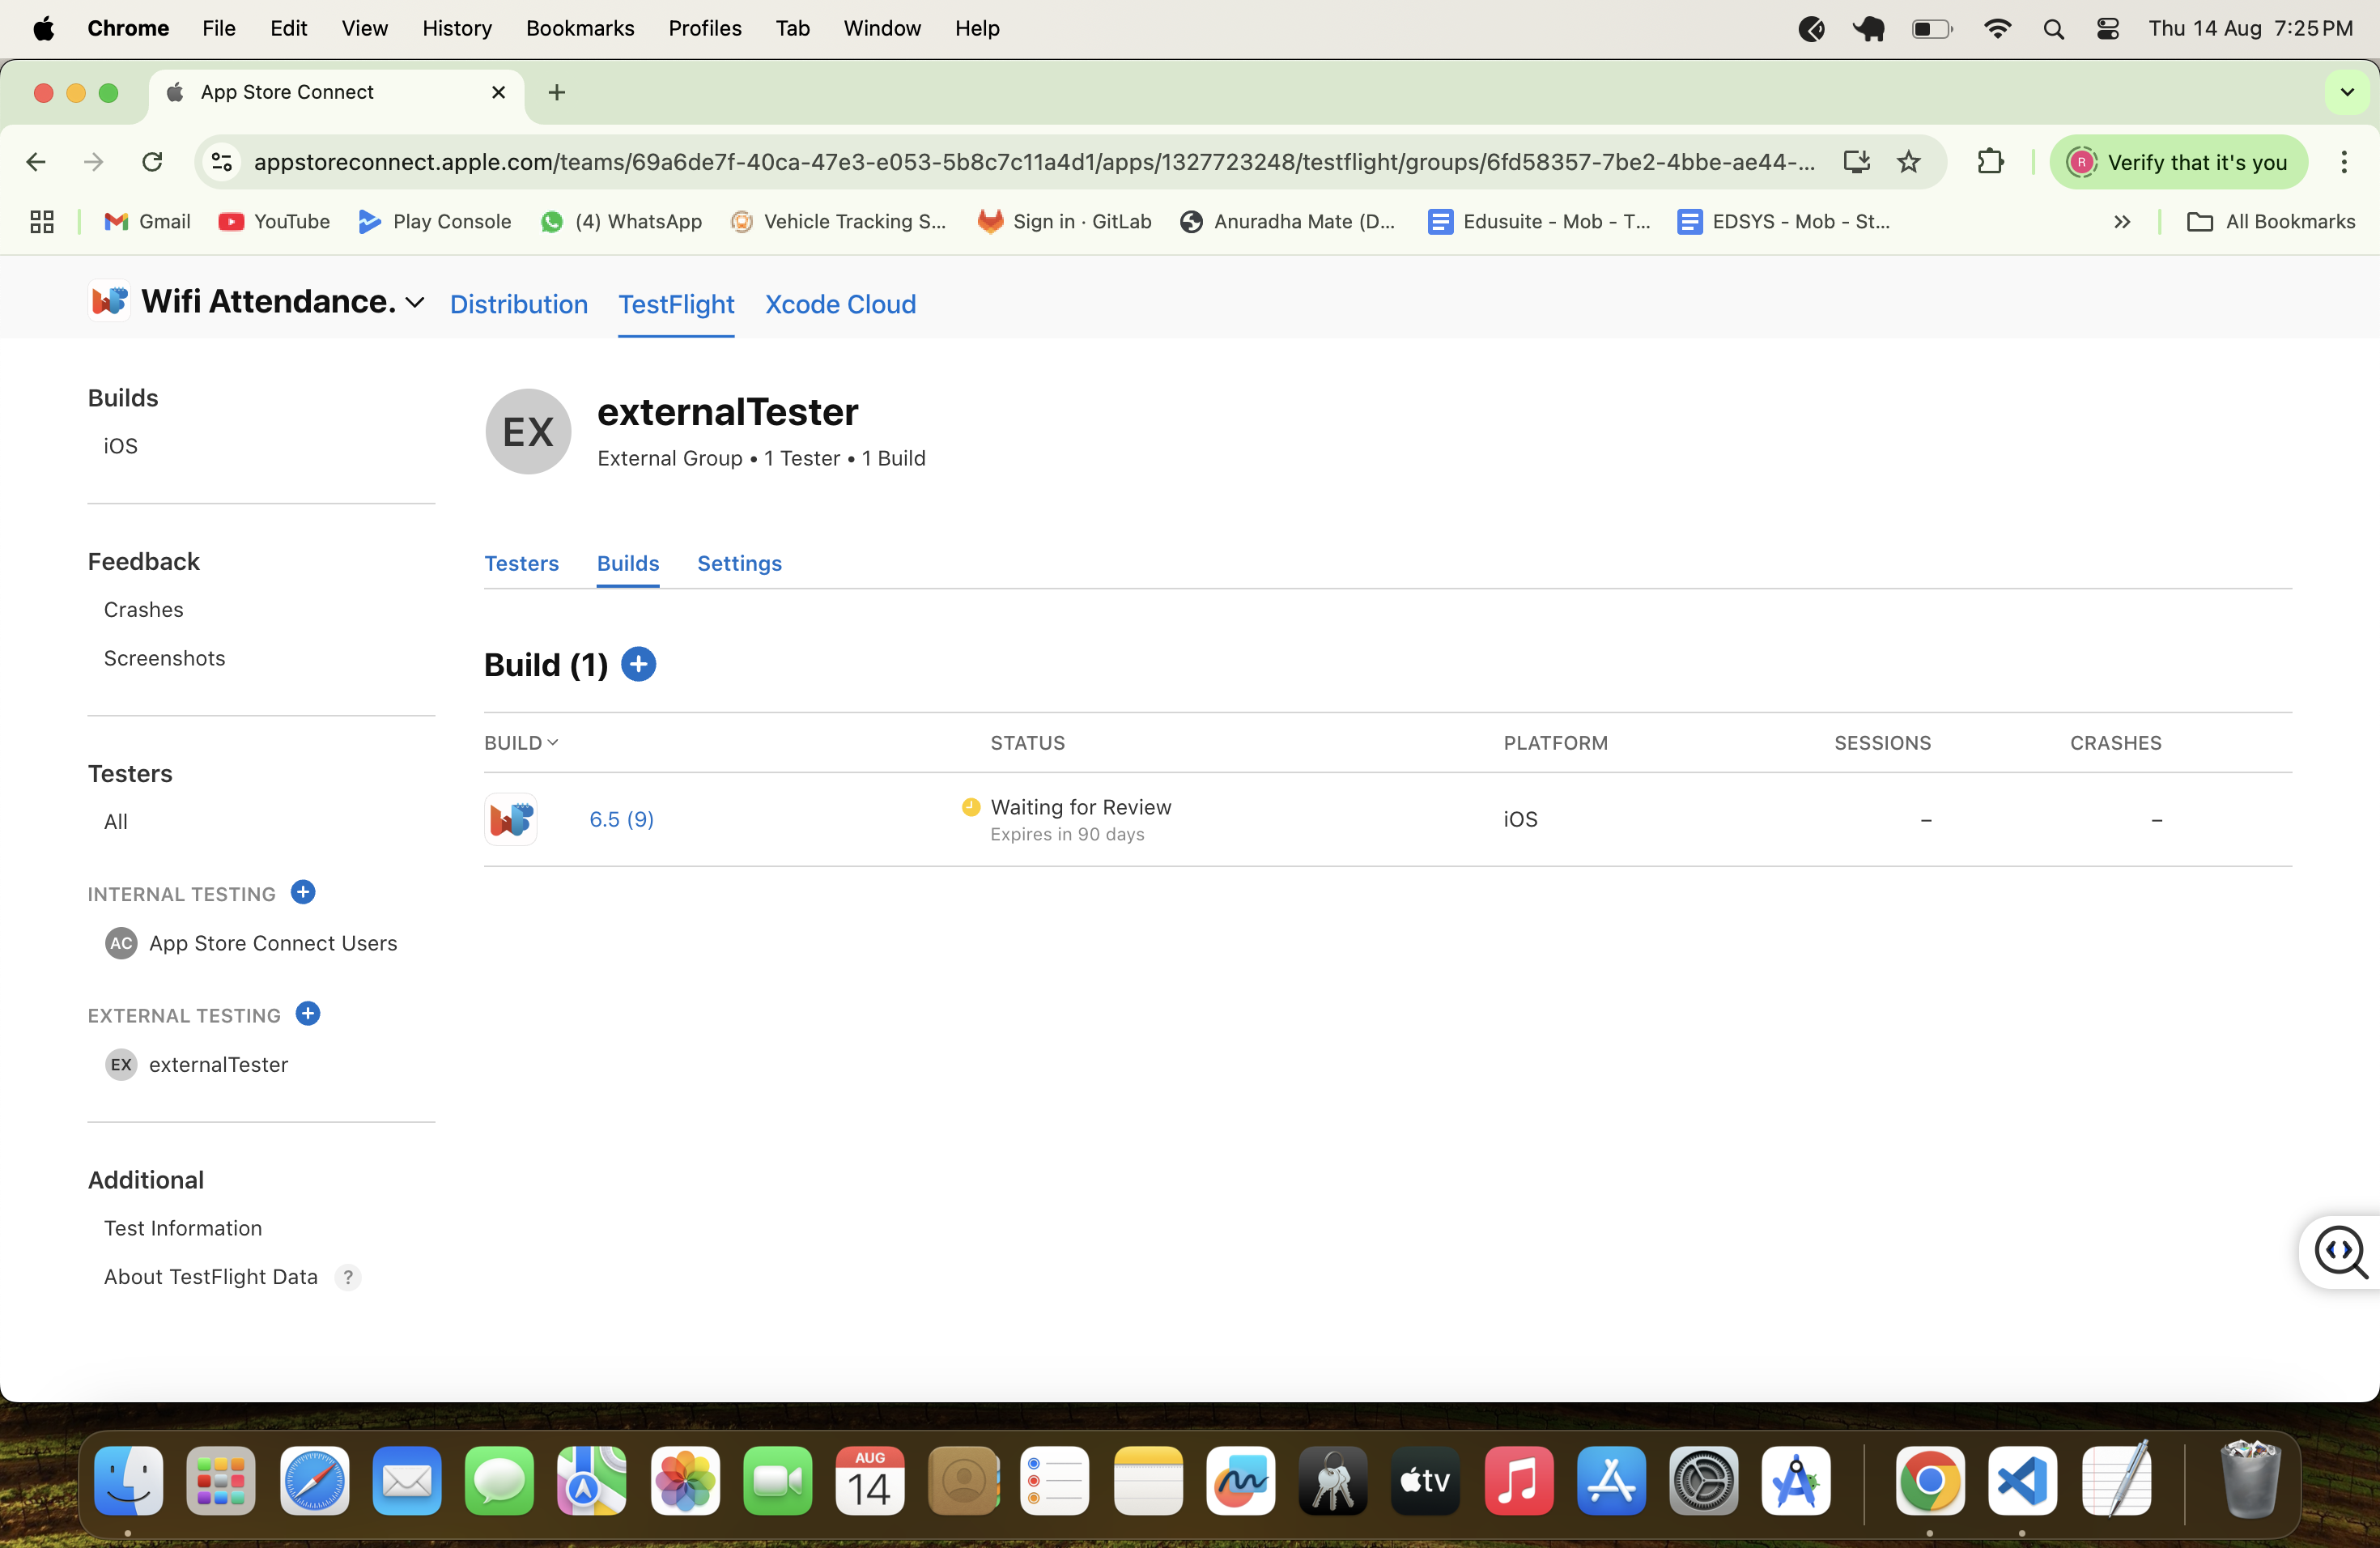This screenshot has width=2380, height=1548.
Task: Open the Distribution section
Action: (x=518, y=304)
